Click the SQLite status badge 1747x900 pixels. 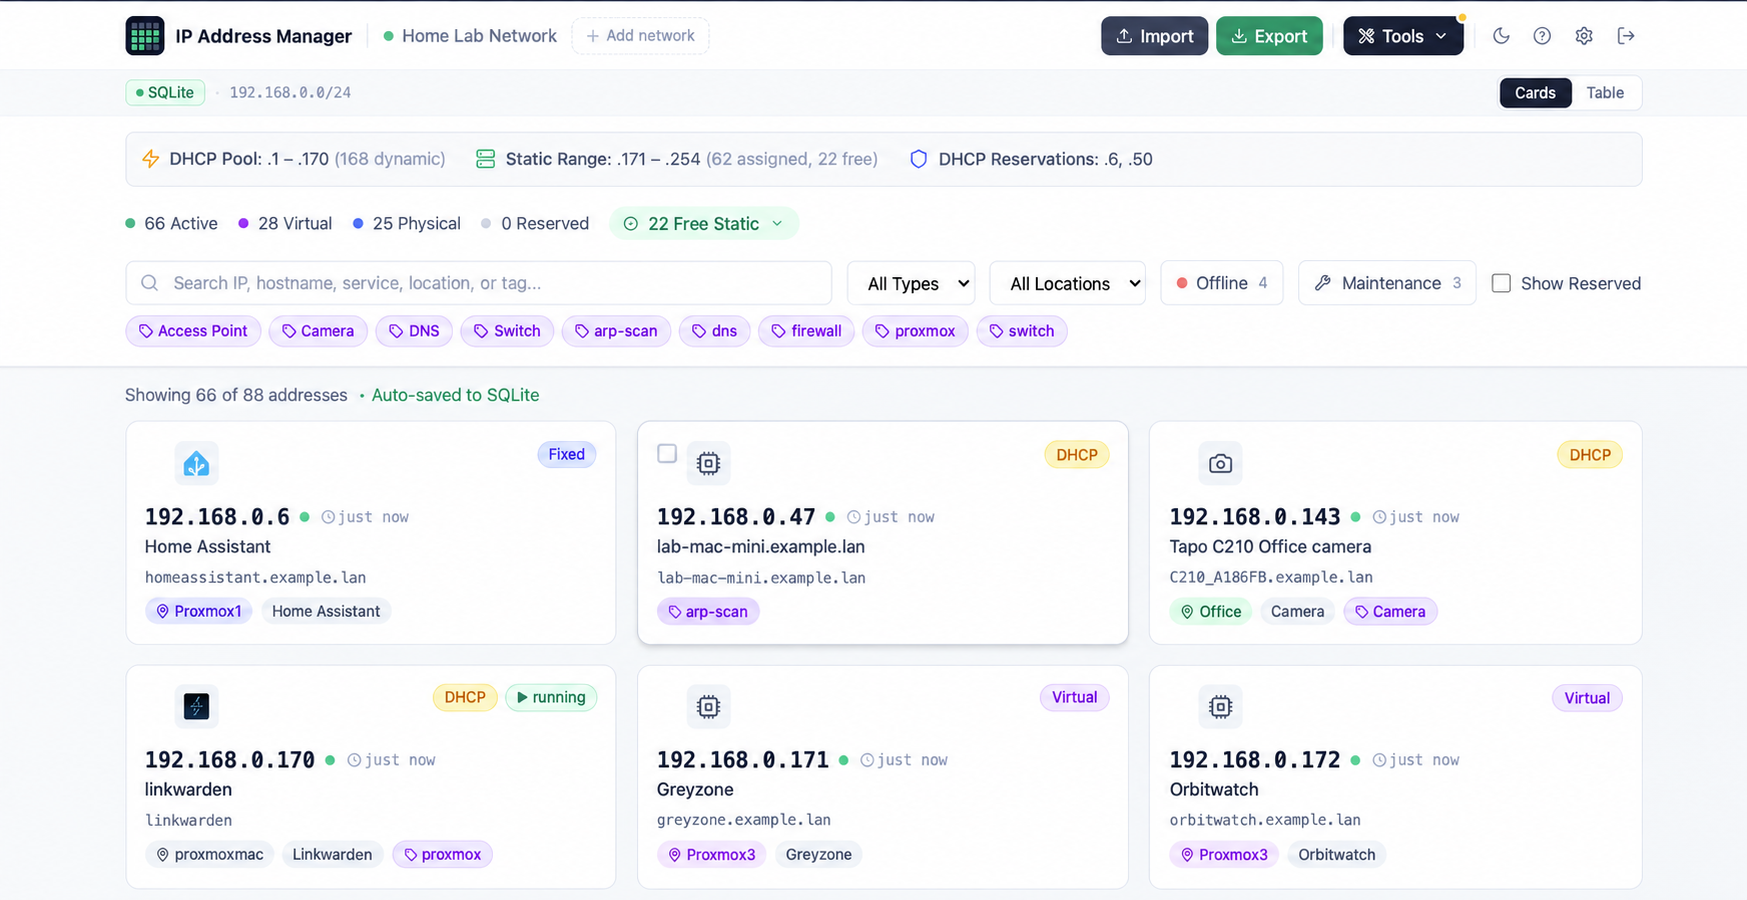[x=165, y=93]
